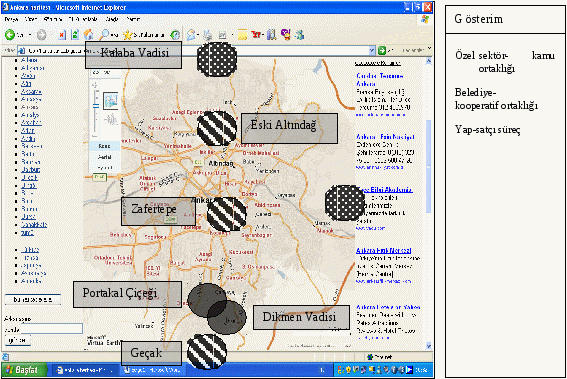
Task: Expand the Mail button dropdown arrow
Action: coord(198,35)
